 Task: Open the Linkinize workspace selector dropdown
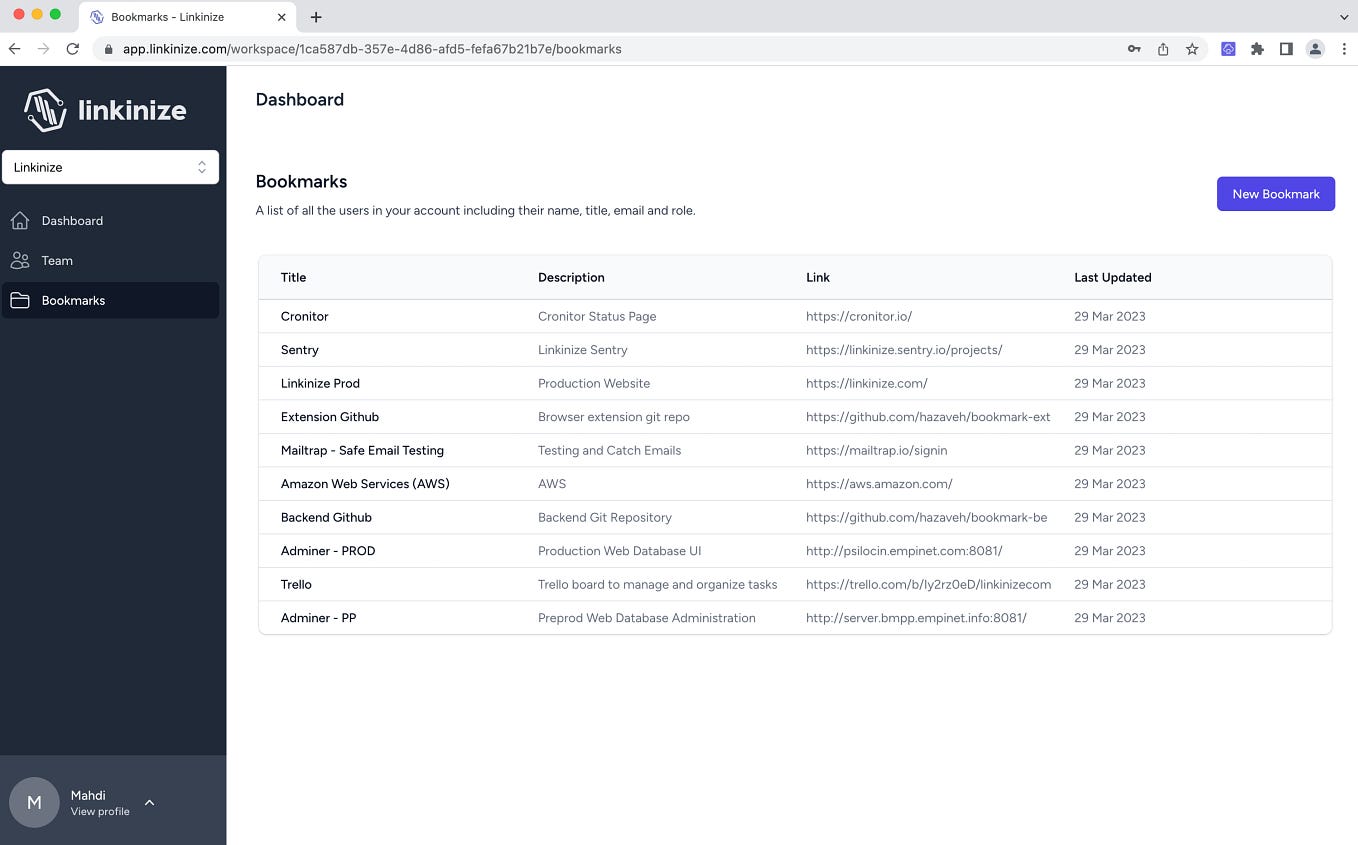click(x=110, y=167)
